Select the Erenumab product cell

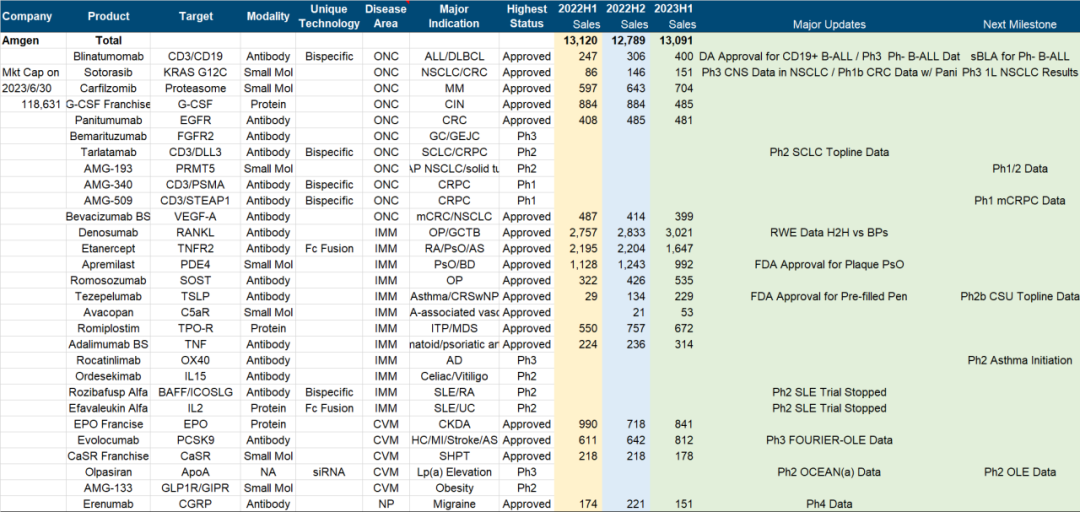click(108, 504)
